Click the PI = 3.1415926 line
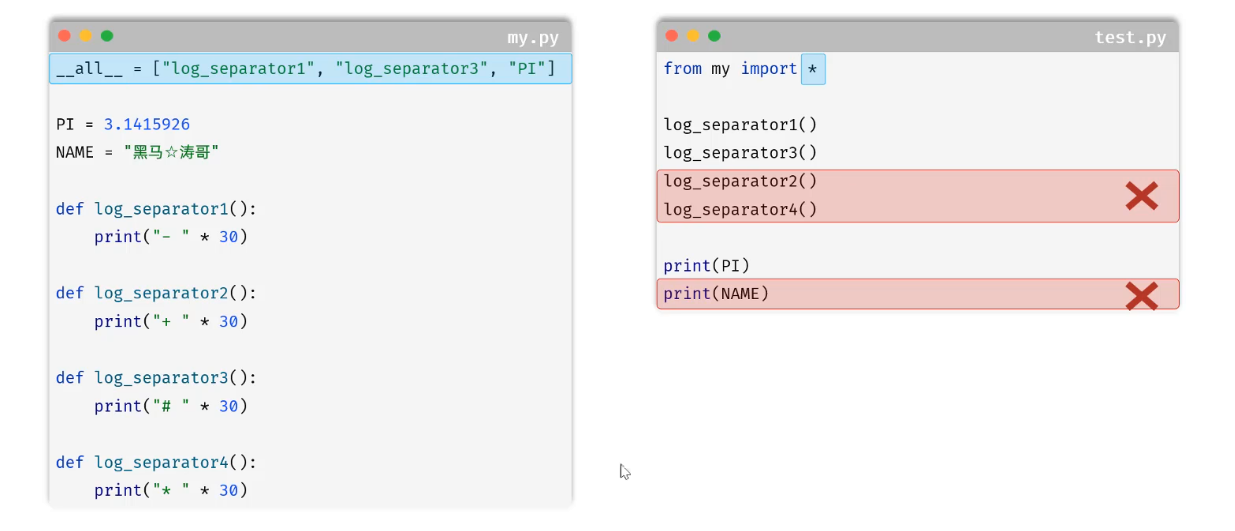This screenshot has height=531, width=1235. [x=123, y=124]
